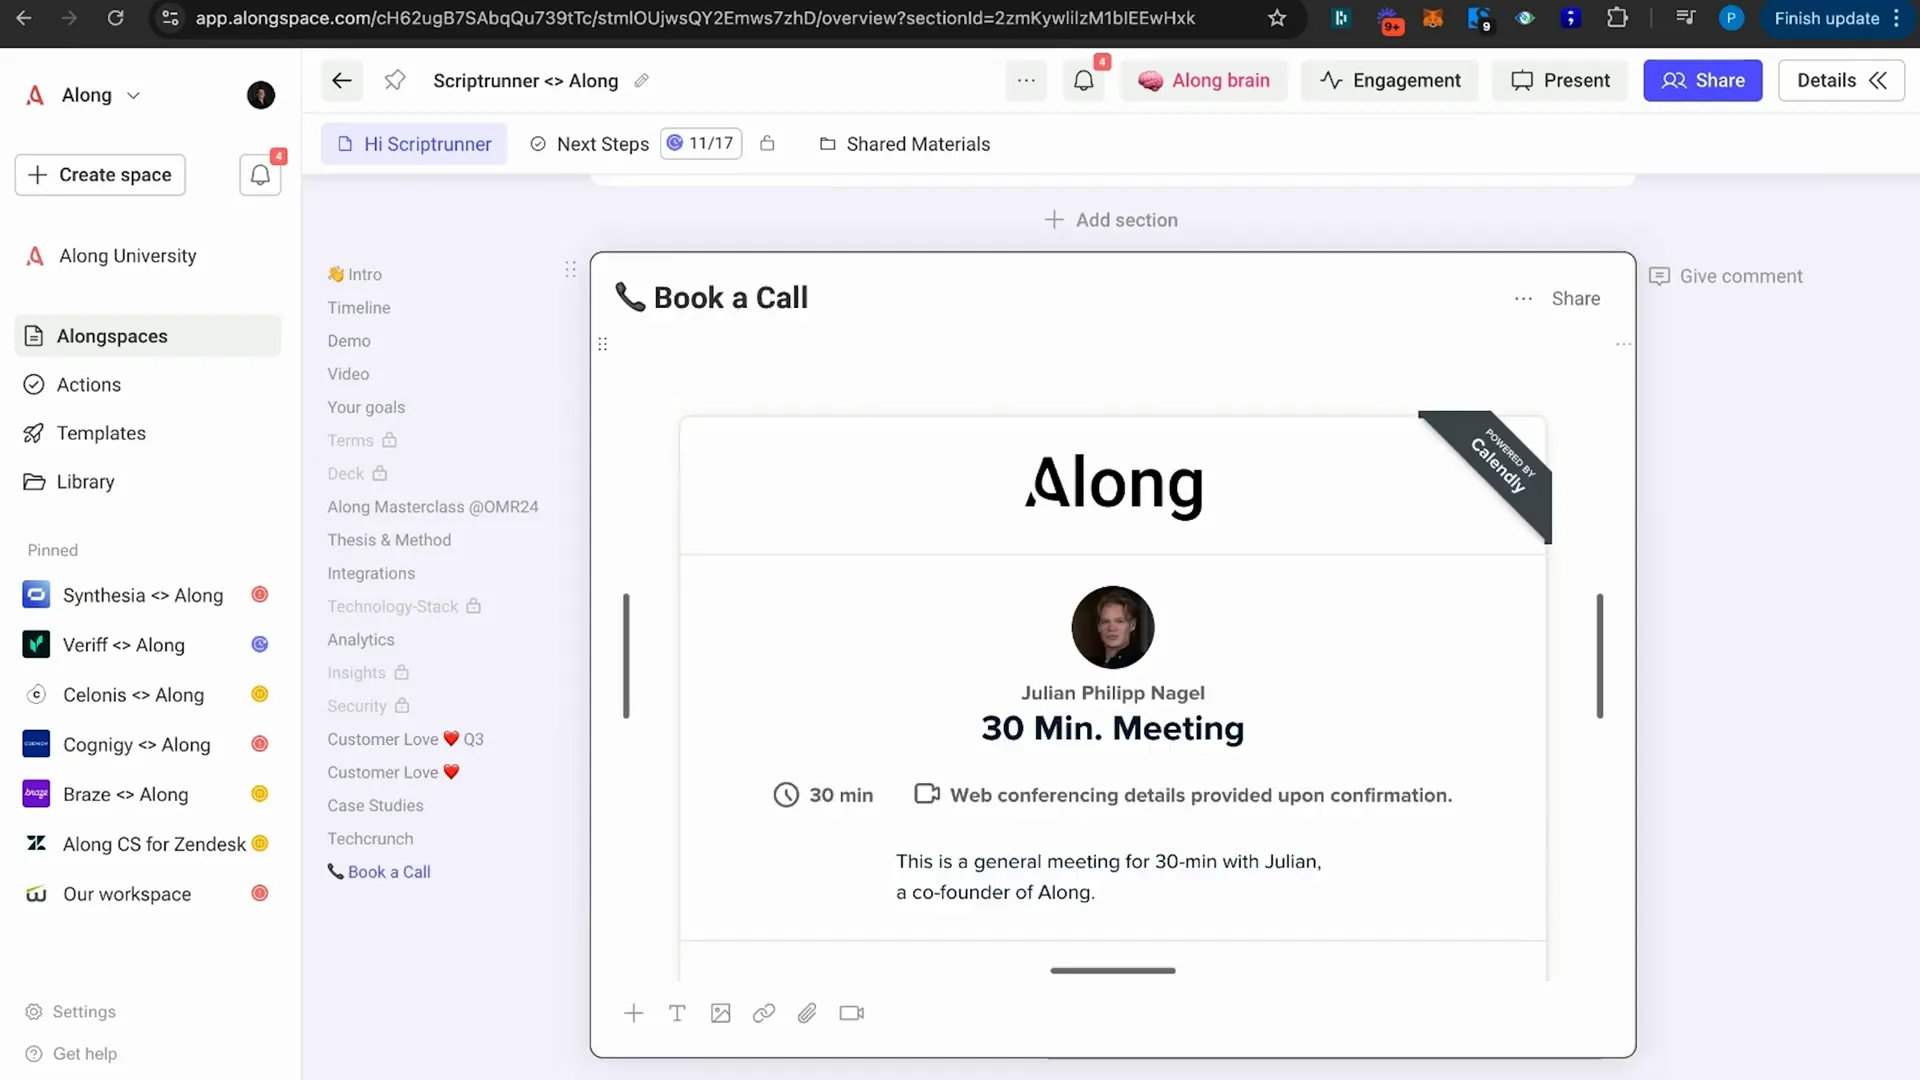Open the sidebar notifications bell
The width and height of the screenshot is (1920, 1080).
pos(260,175)
